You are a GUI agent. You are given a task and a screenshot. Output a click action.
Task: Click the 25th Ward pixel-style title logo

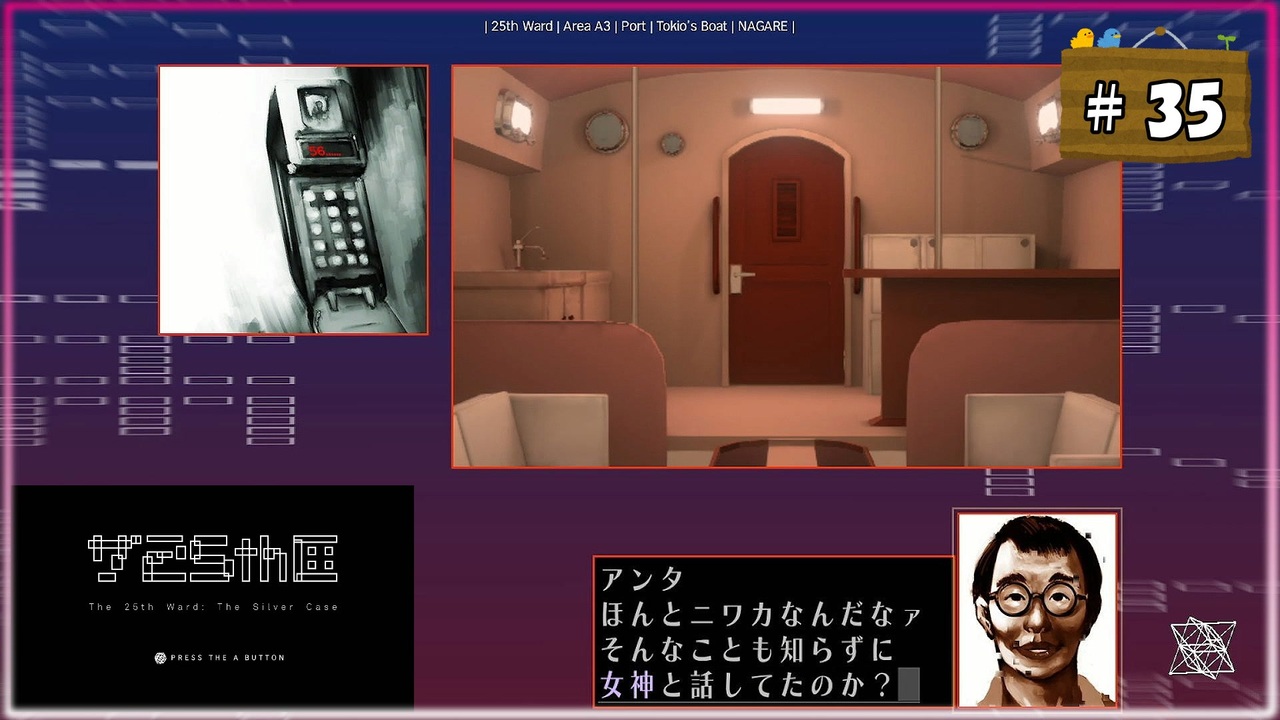tap(213, 560)
